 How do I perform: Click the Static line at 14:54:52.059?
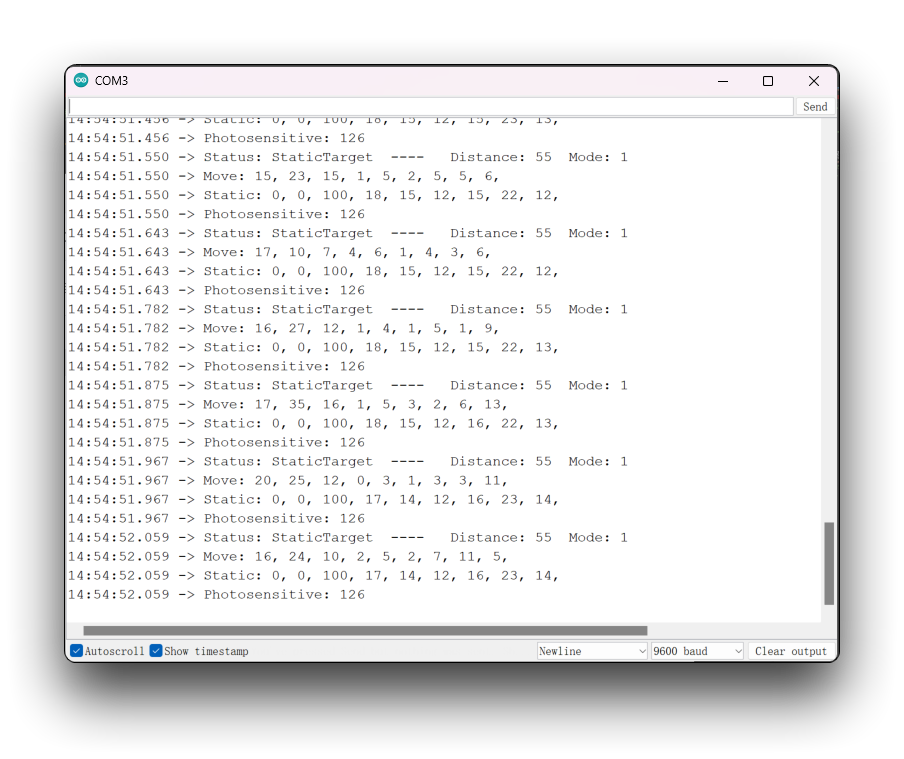(313, 576)
